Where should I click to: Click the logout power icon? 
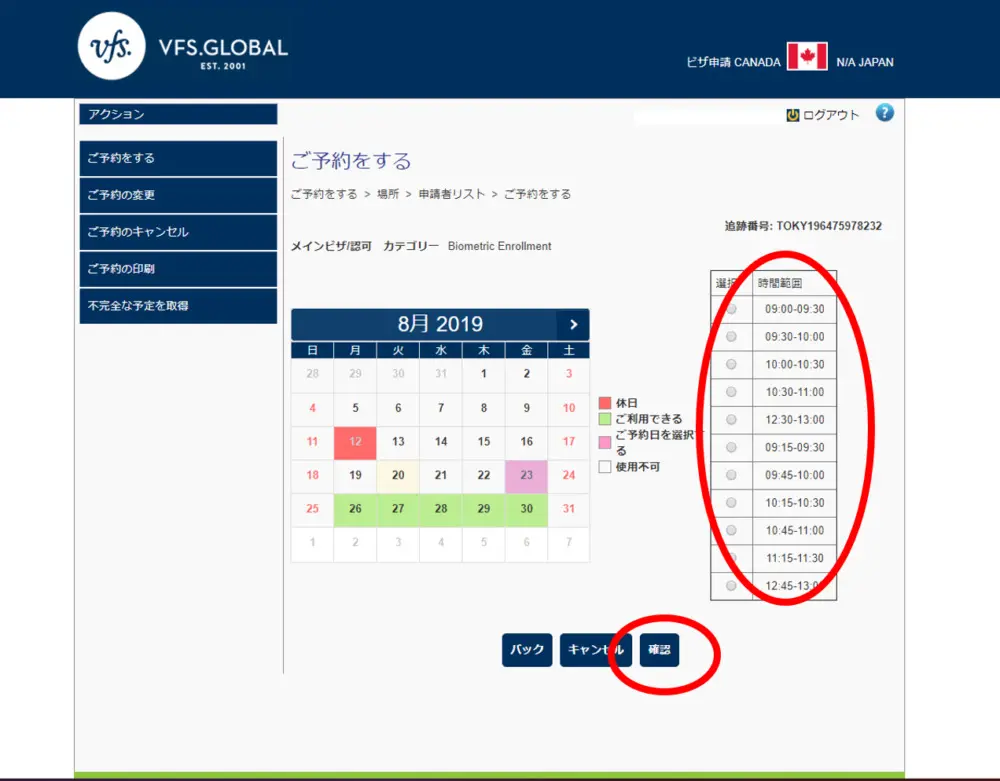tap(793, 115)
